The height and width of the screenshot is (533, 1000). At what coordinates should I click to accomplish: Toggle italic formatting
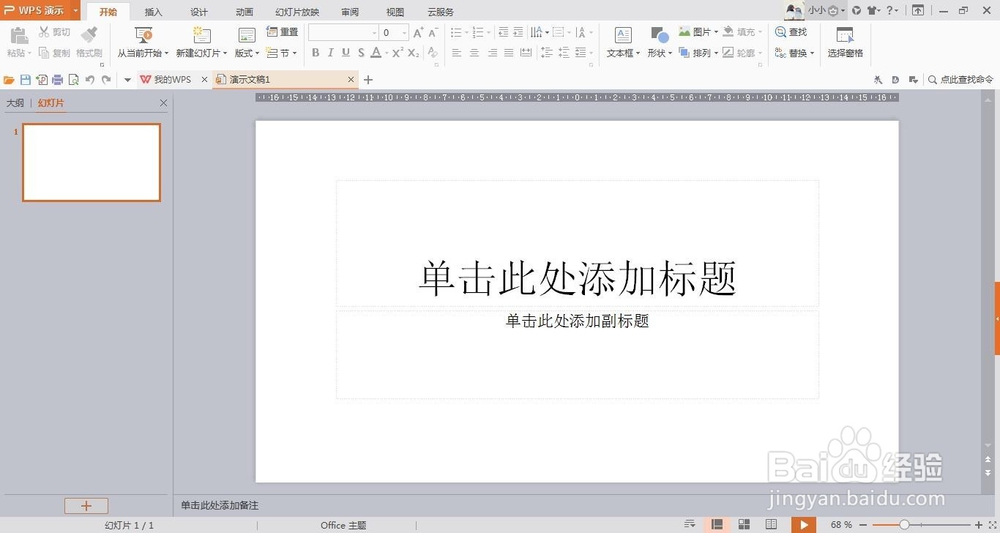pyautogui.click(x=330, y=53)
